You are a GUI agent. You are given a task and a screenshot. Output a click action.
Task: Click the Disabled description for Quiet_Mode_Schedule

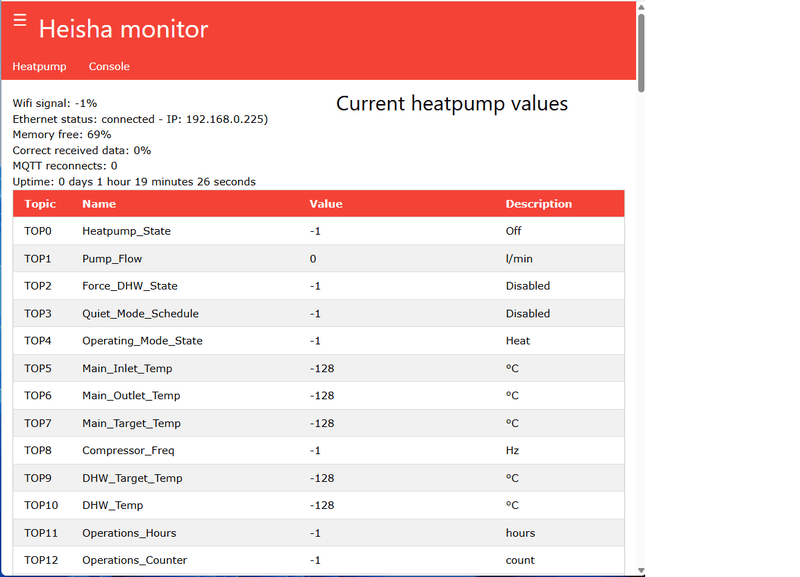click(x=528, y=313)
